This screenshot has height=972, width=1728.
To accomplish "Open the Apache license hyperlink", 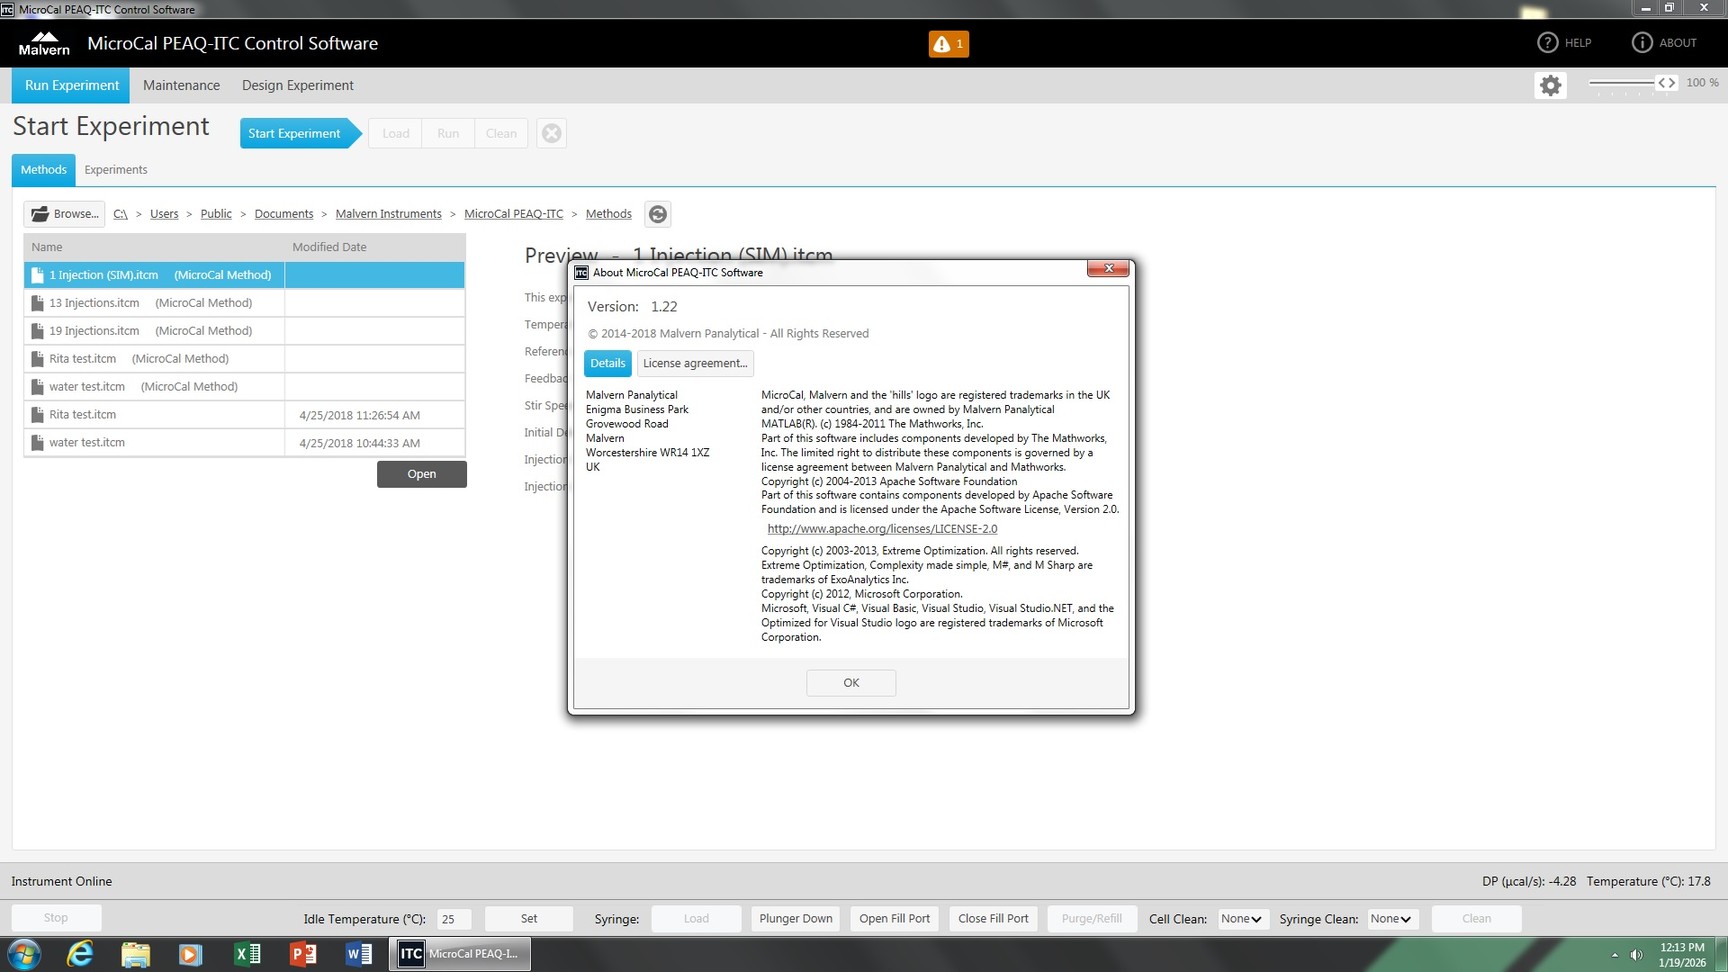I will (x=881, y=529).
